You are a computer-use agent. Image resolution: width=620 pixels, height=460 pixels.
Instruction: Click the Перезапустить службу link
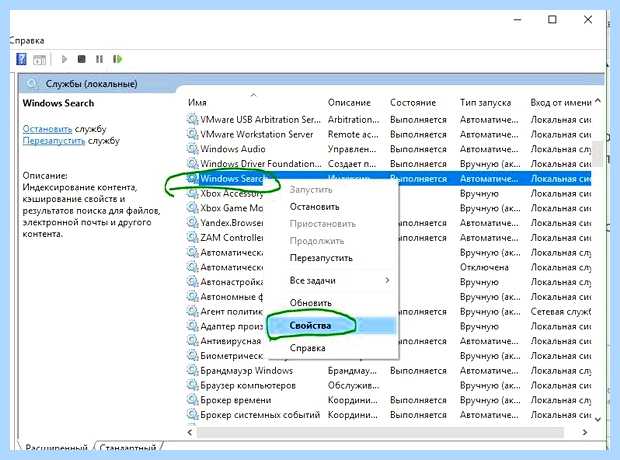coord(53,141)
